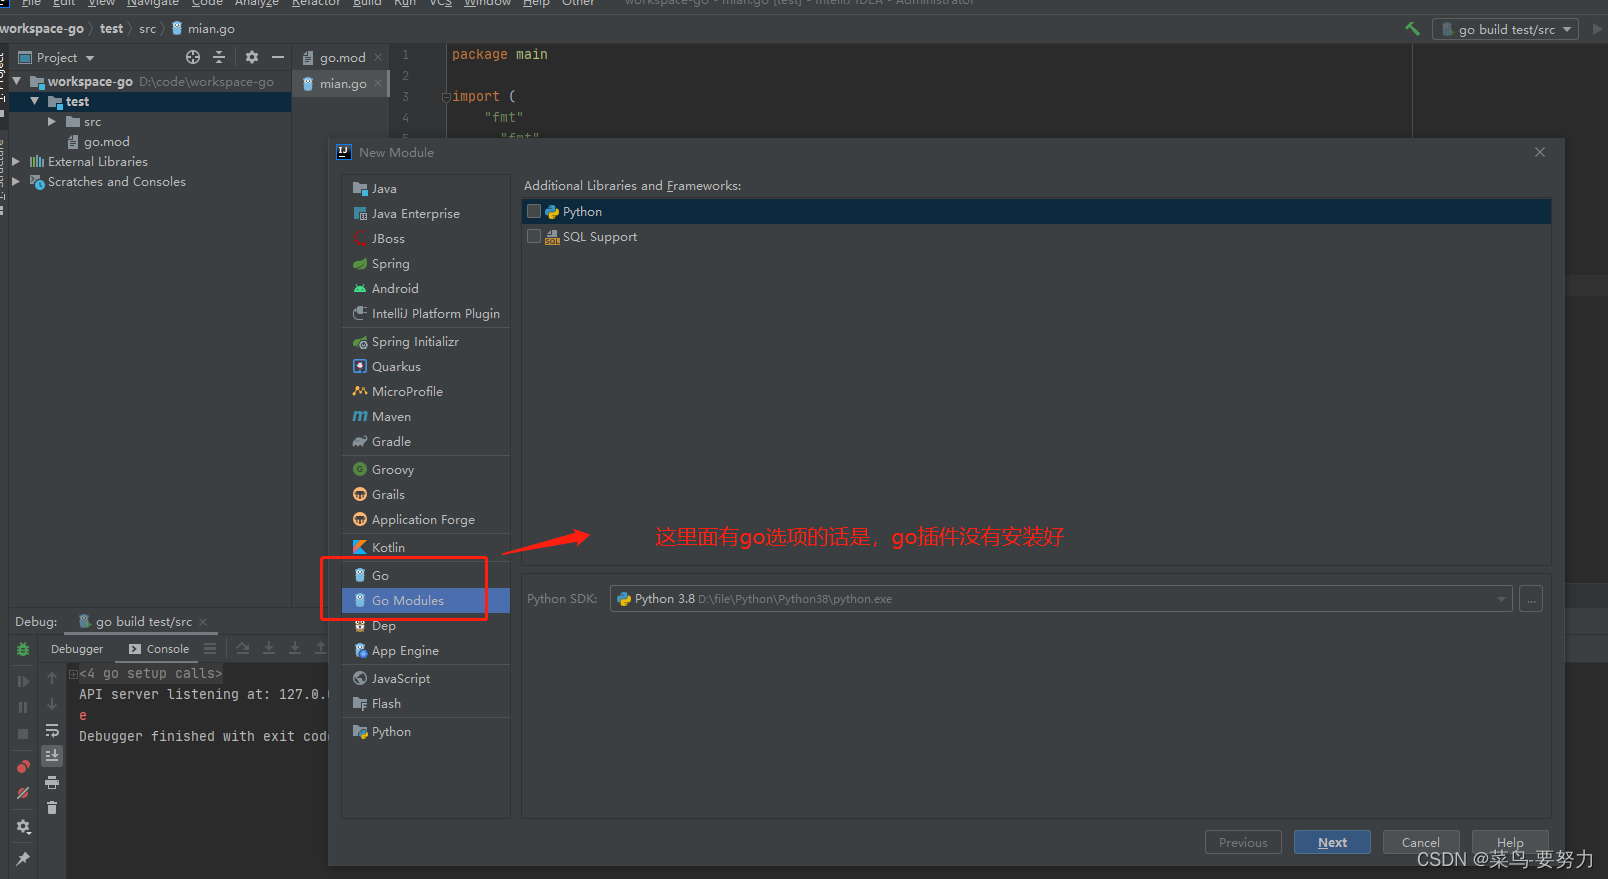This screenshot has width=1608, height=879.
Task: Click locate current file icon in Project panel
Action: (x=193, y=57)
